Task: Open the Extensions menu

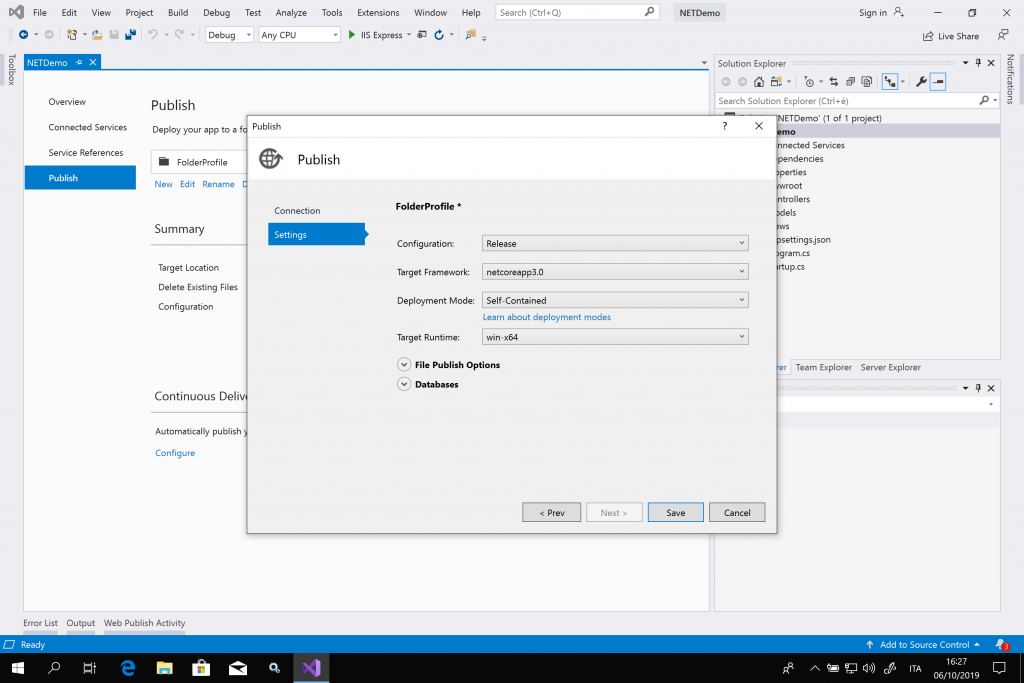Action: [x=378, y=12]
